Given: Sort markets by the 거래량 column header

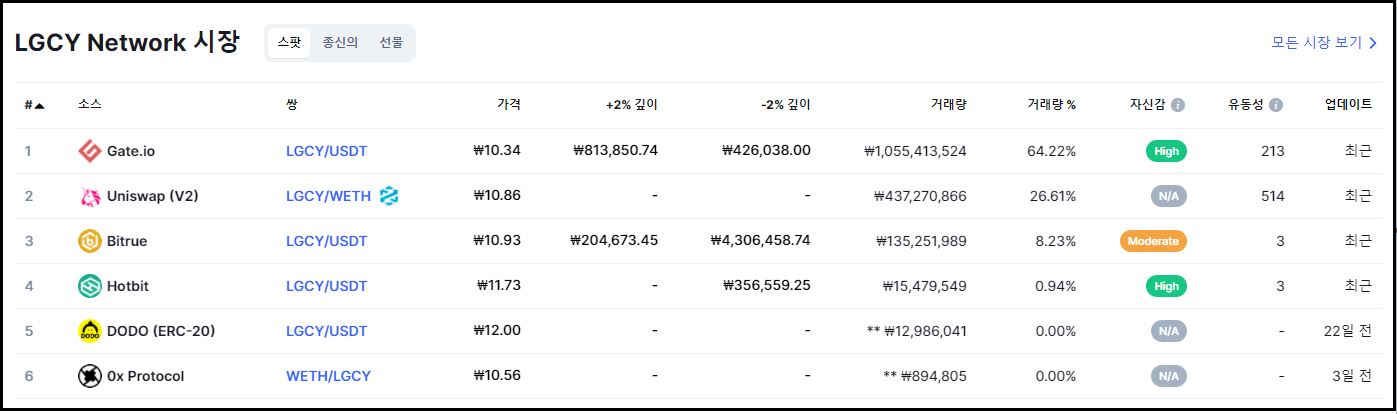Looking at the screenshot, I should pos(948,105).
